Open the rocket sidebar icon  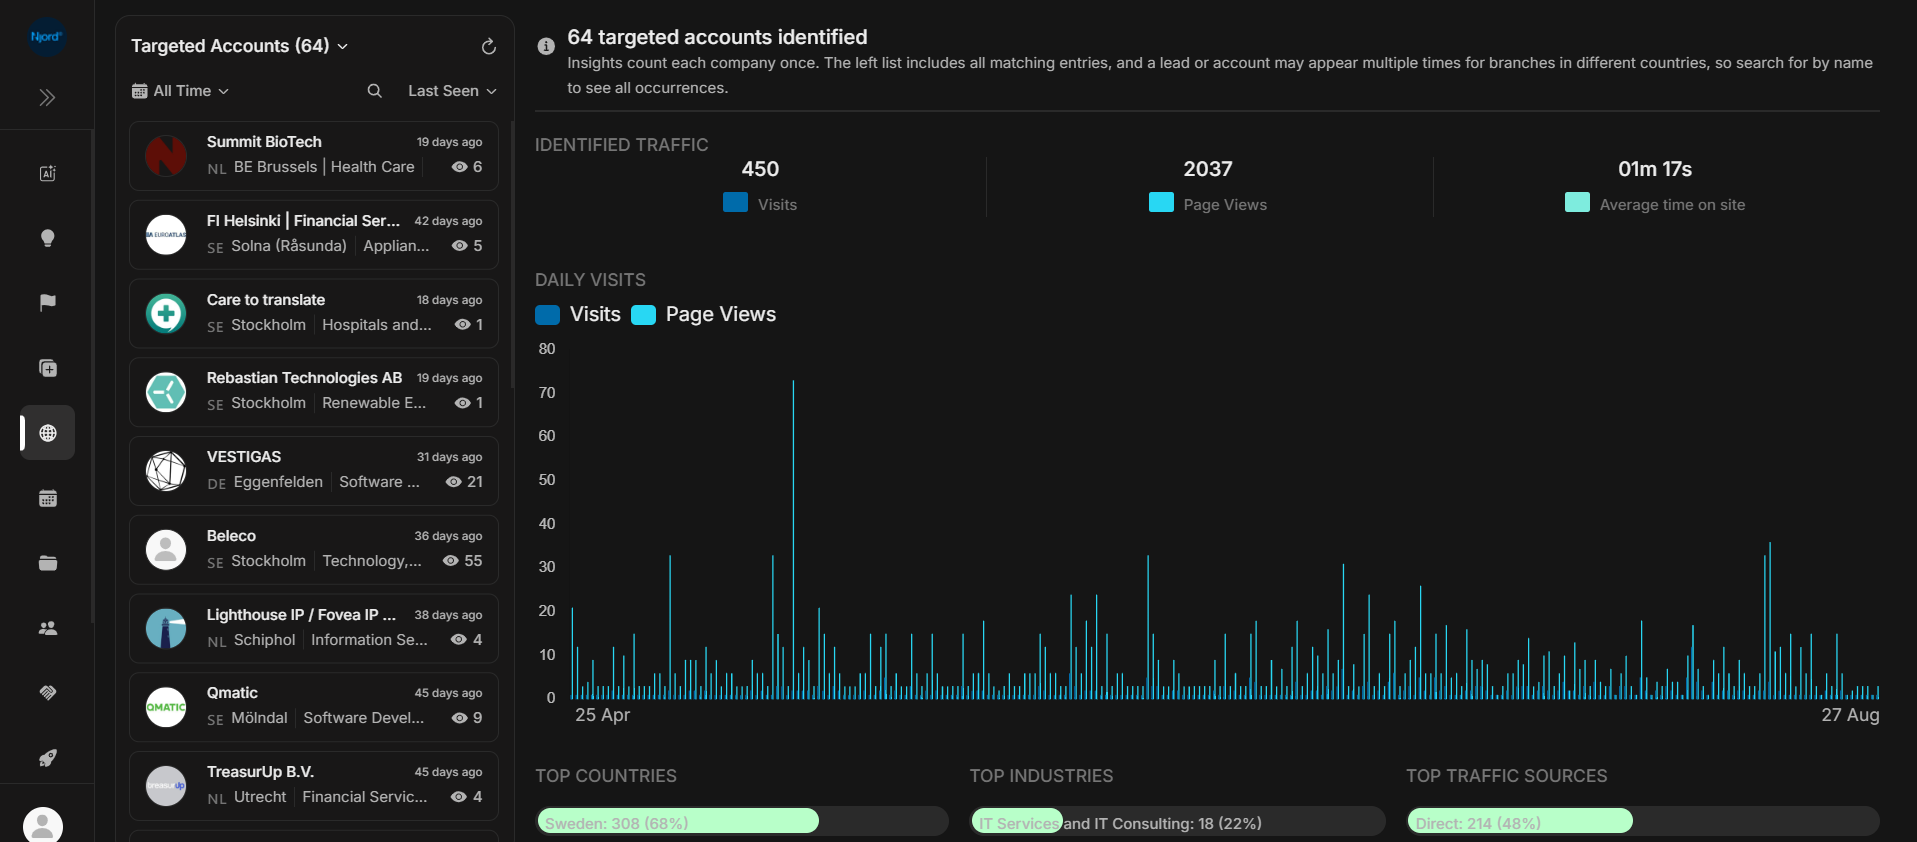click(47, 758)
